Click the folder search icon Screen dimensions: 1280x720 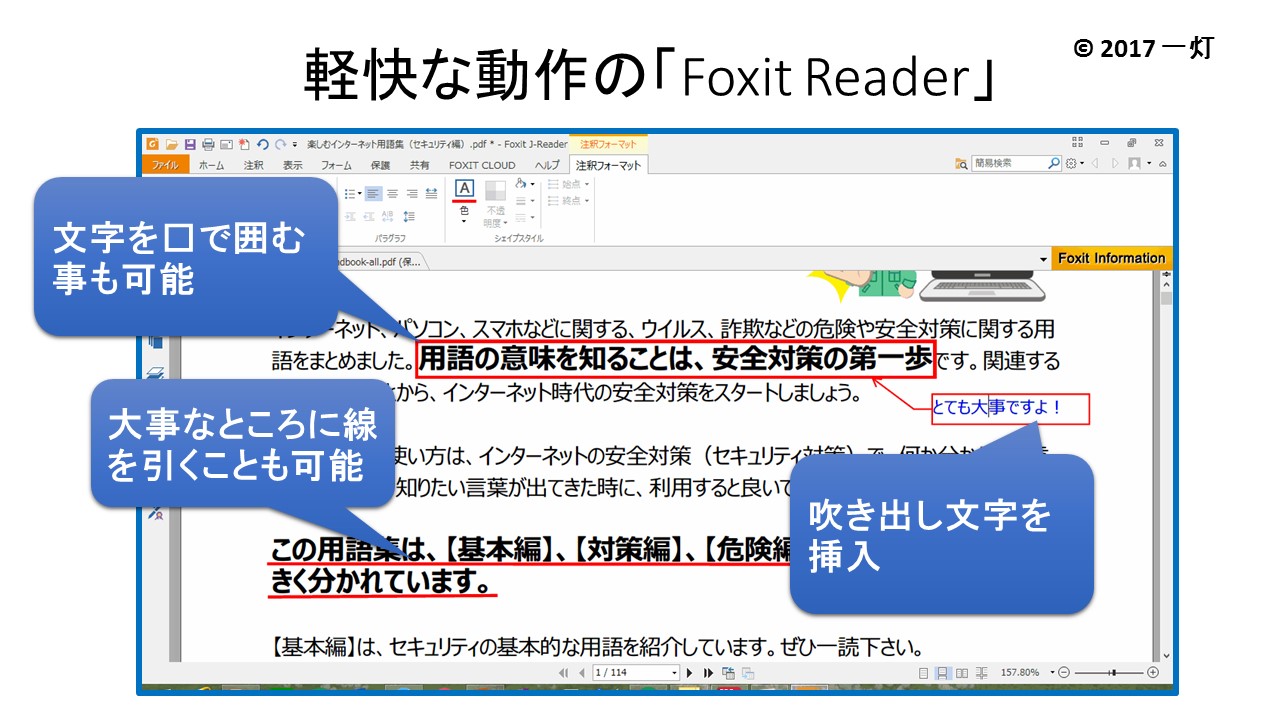pos(961,164)
